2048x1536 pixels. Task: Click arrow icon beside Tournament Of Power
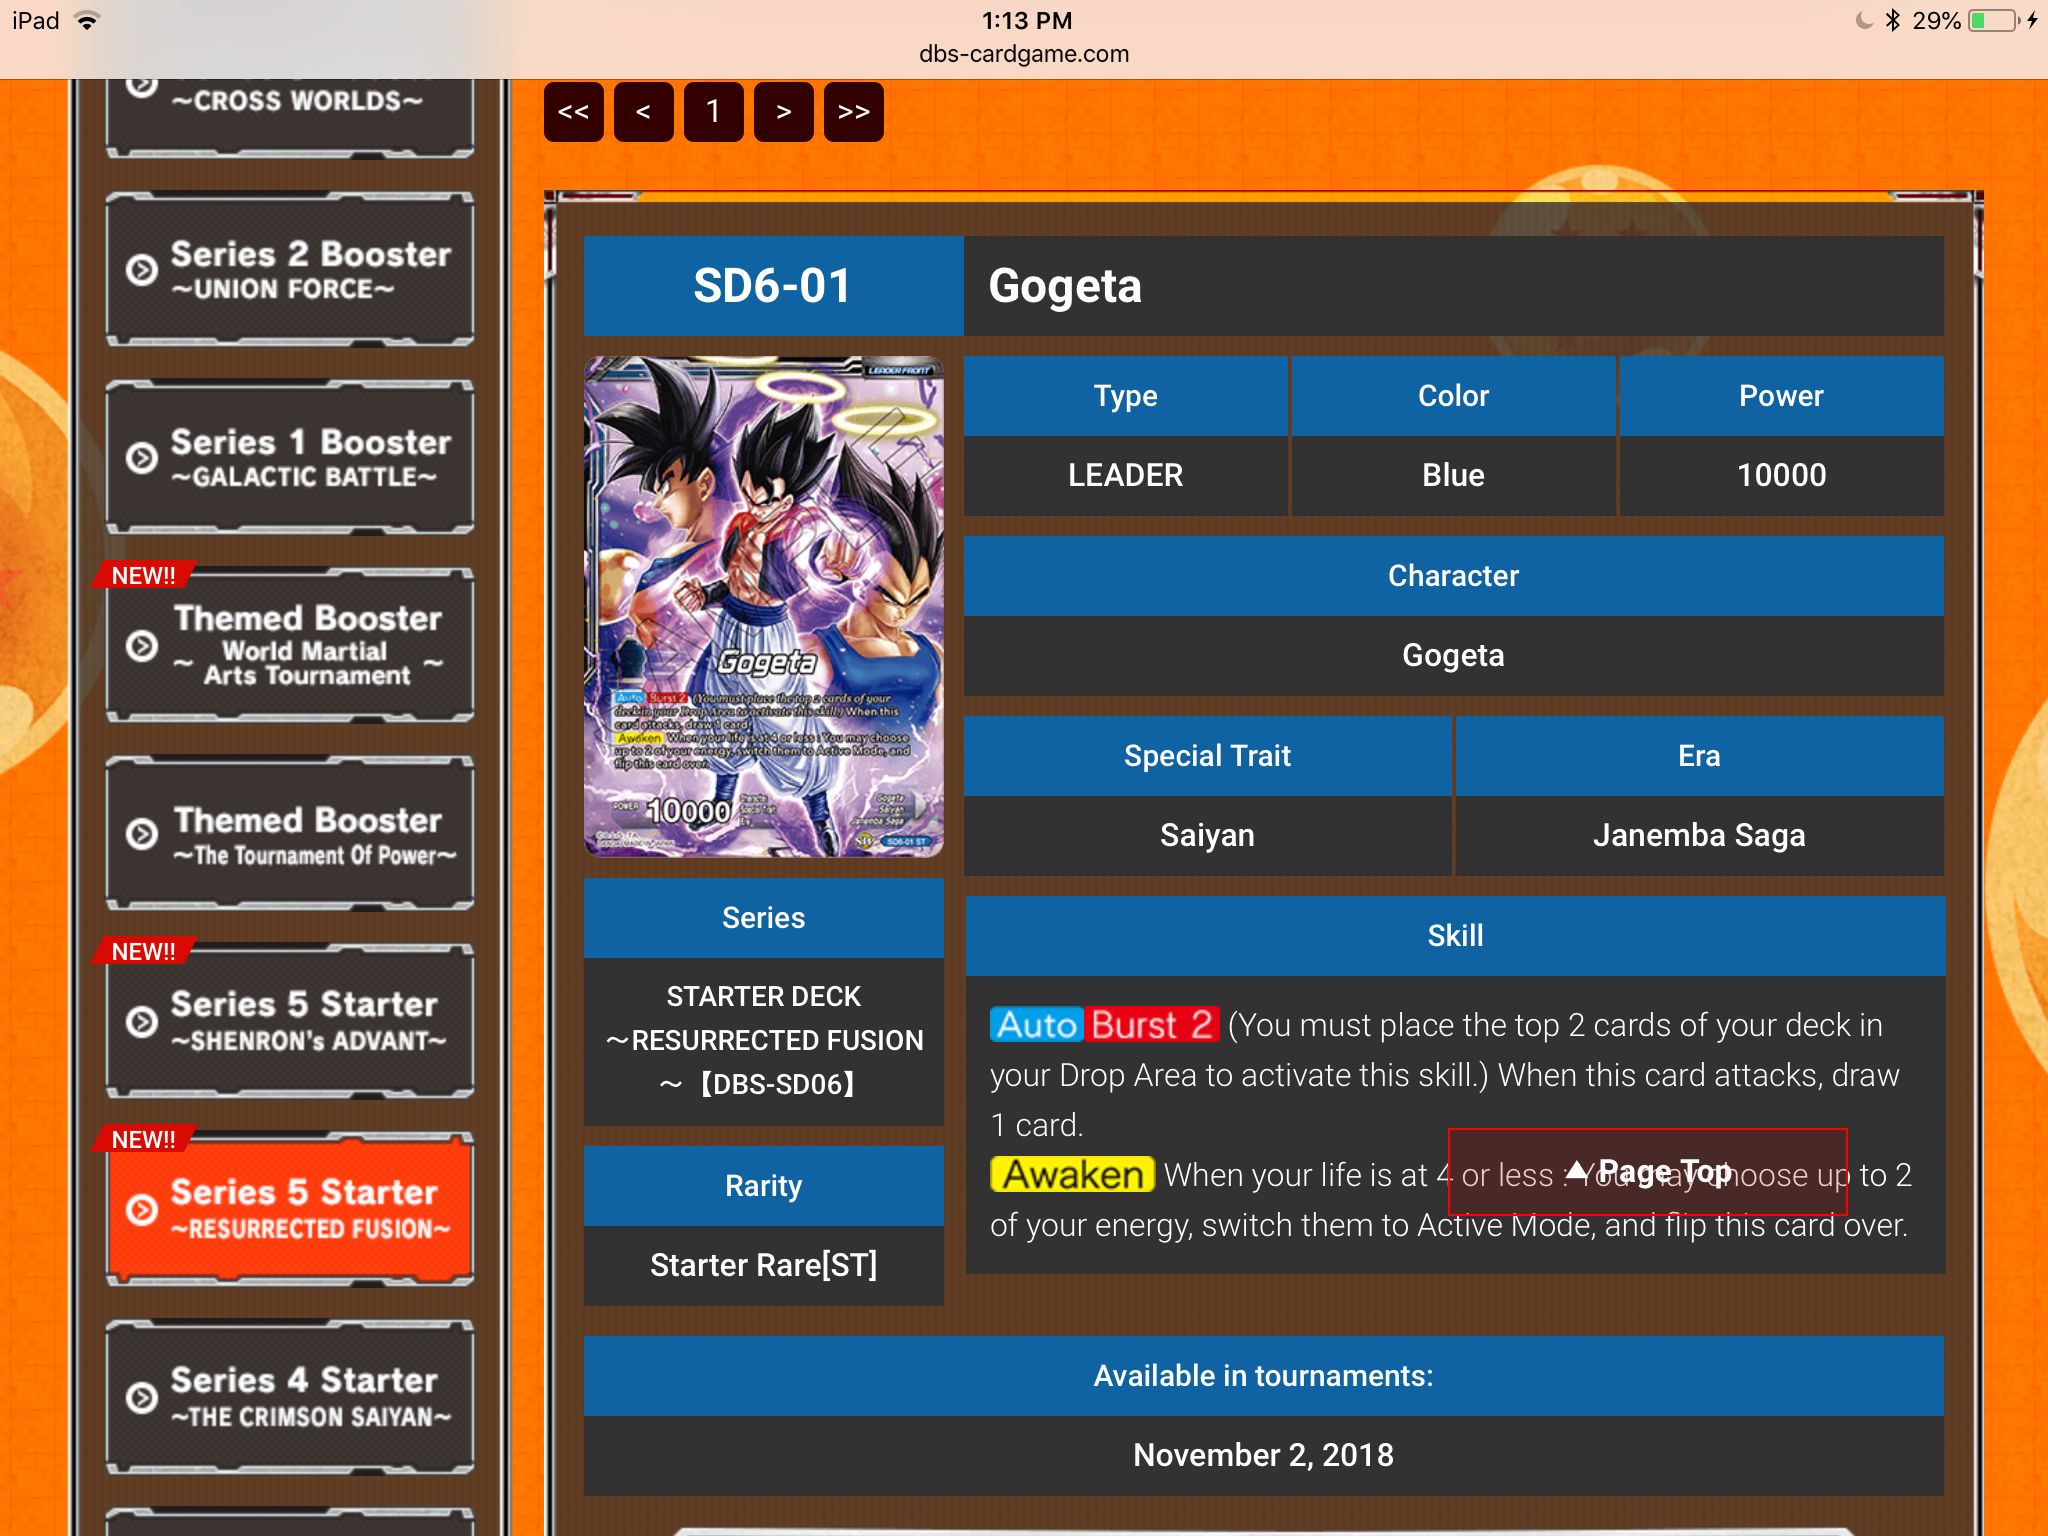142,834
